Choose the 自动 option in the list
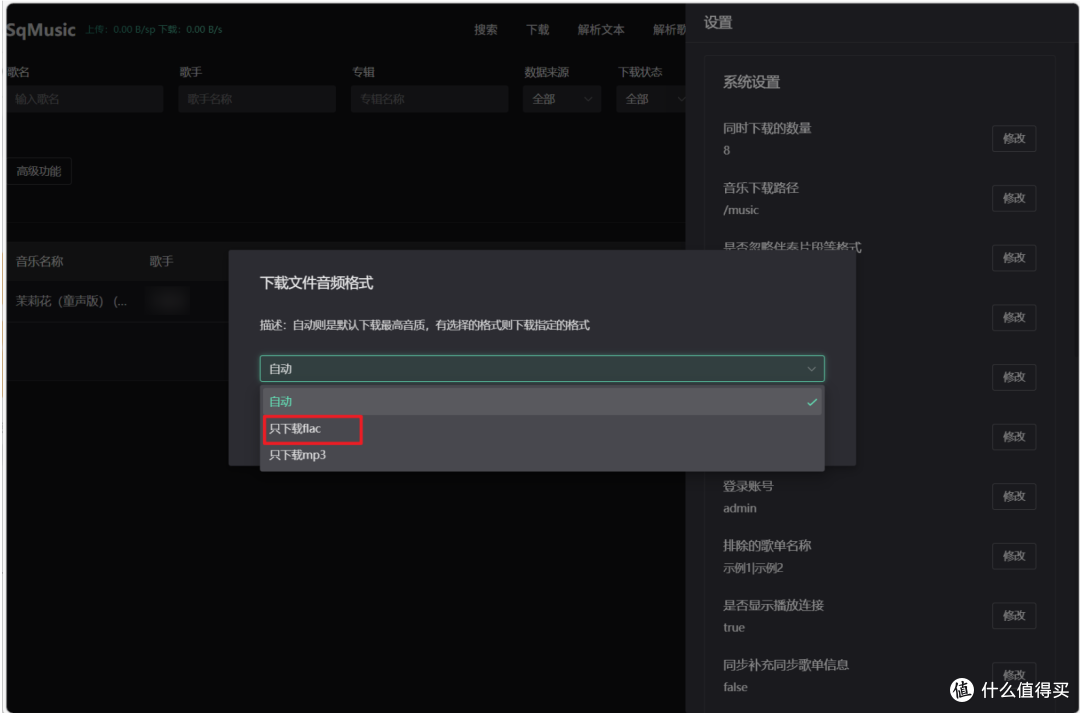1080x713 pixels. tap(542, 402)
